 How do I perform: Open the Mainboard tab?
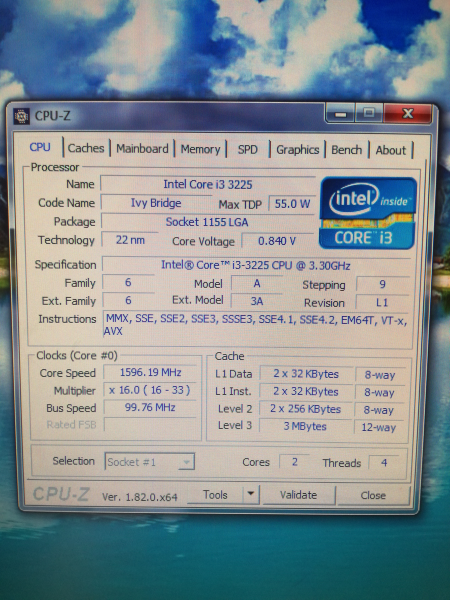[142, 149]
